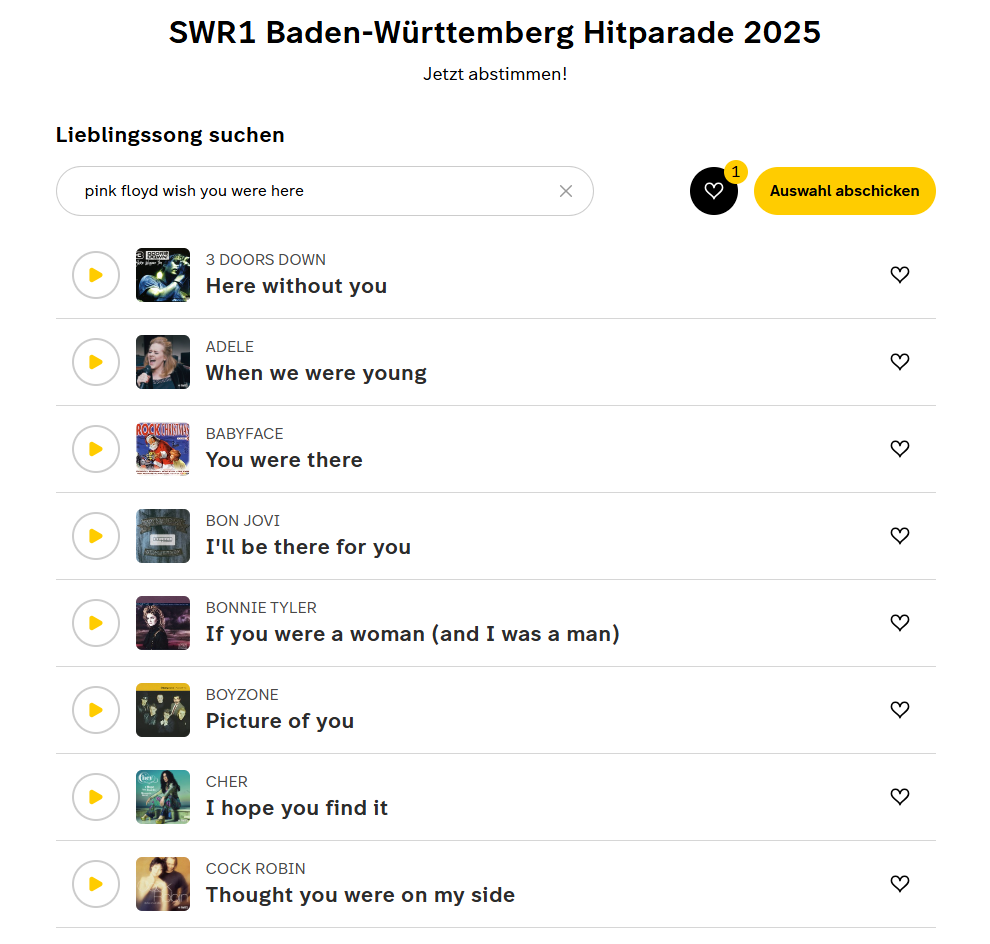This screenshot has width=990, height=944.
Task: Play preview of Here without you
Action: tap(96, 275)
